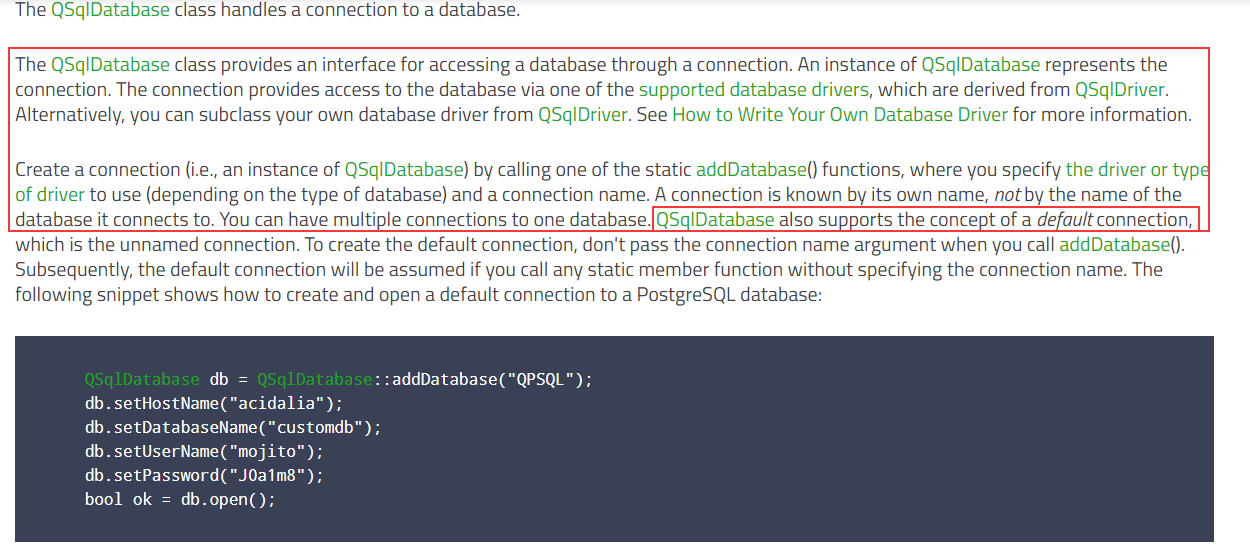Click the db.setHostName("acidalia") code line
Viewport: 1250px width, 549px height.
pyautogui.click(x=214, y=404)
